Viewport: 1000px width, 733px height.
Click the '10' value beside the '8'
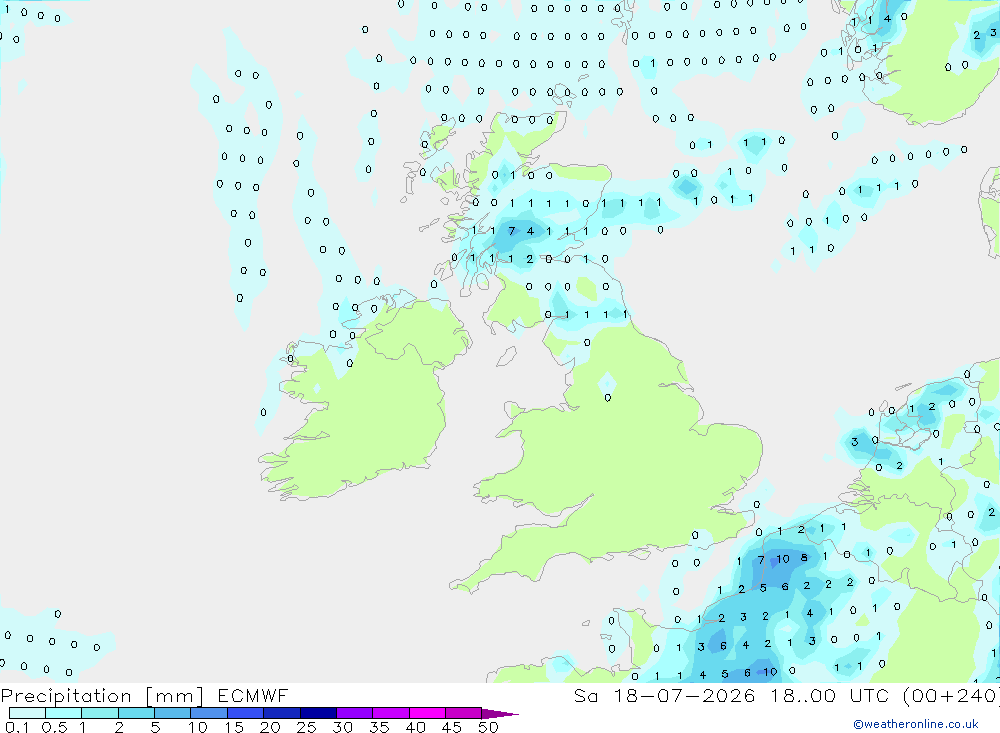783,559
